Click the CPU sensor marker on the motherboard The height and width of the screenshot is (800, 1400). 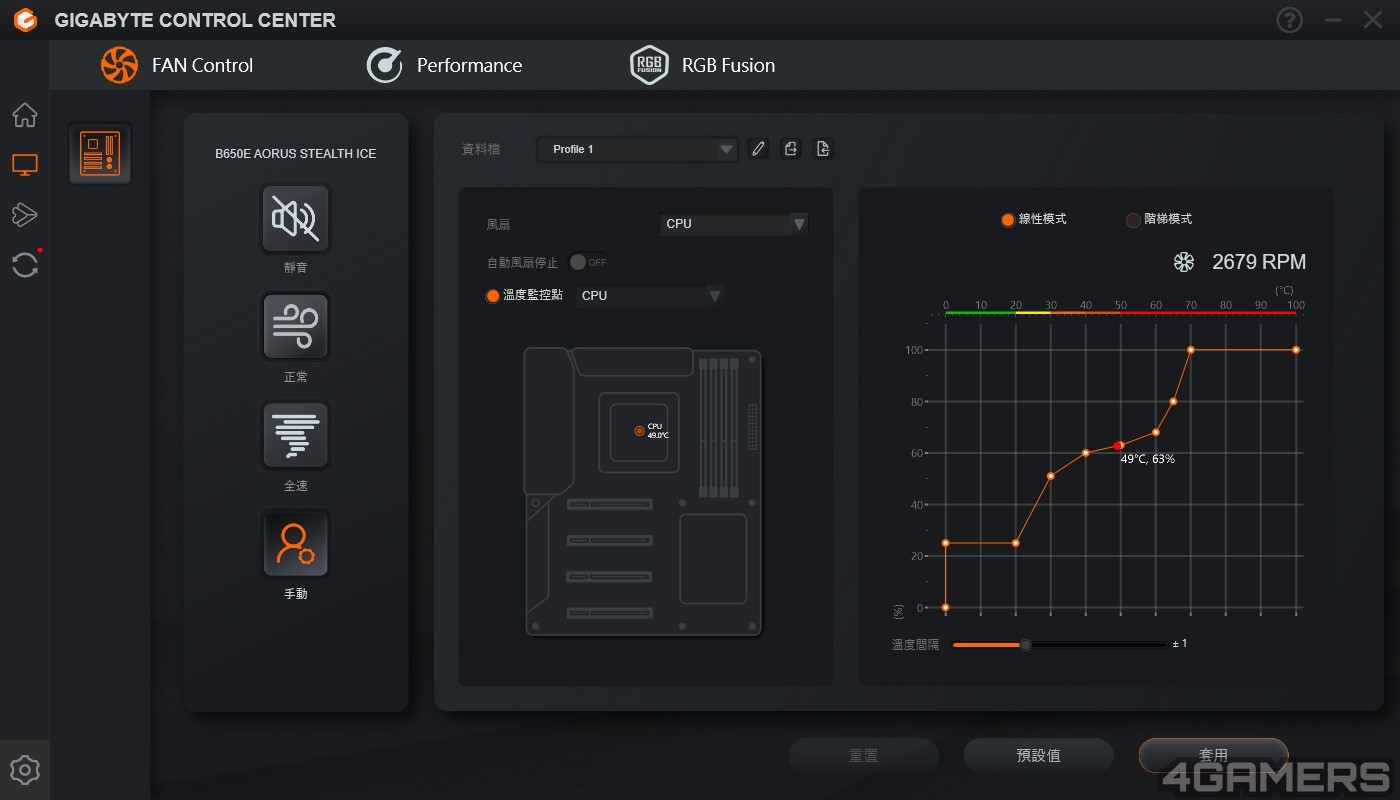(x=640, y=431)
